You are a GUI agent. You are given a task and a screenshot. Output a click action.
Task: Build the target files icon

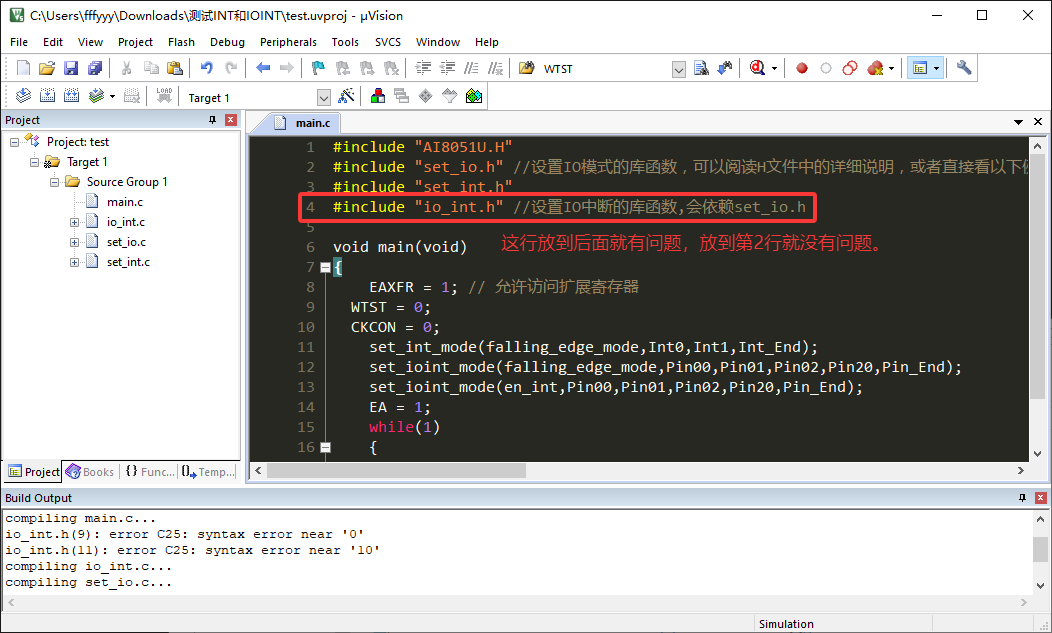[x=48, y=96]
